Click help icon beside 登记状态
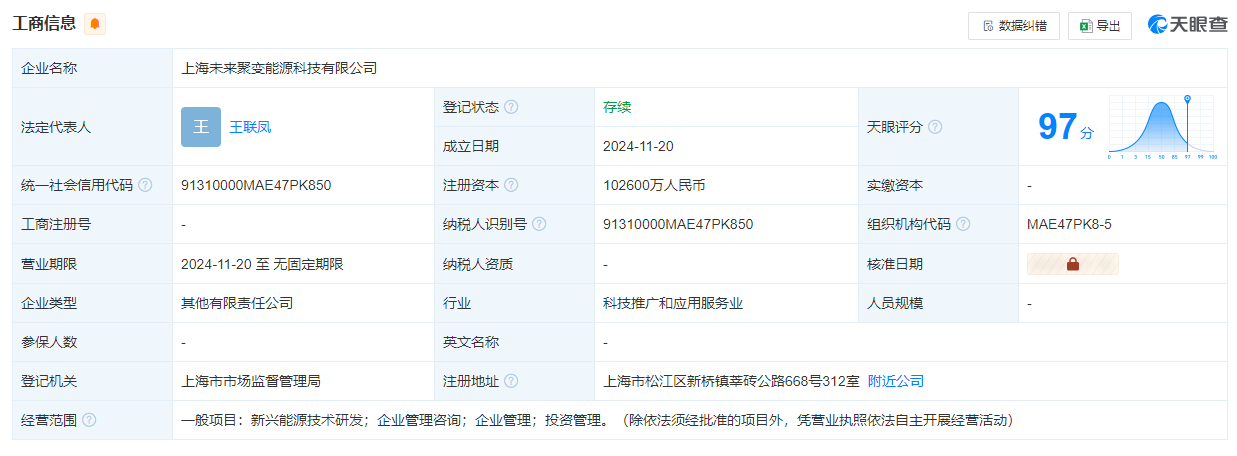 click(x=511, y=107)
